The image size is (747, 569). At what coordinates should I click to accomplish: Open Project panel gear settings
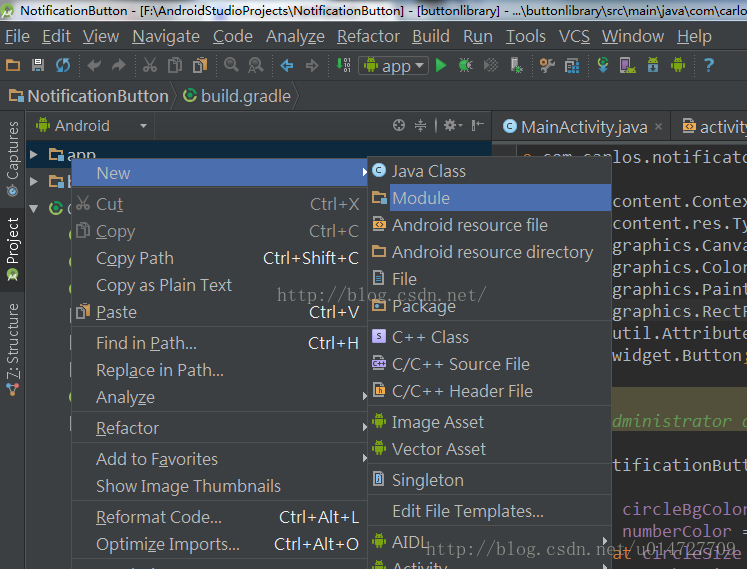click(453, 125)
